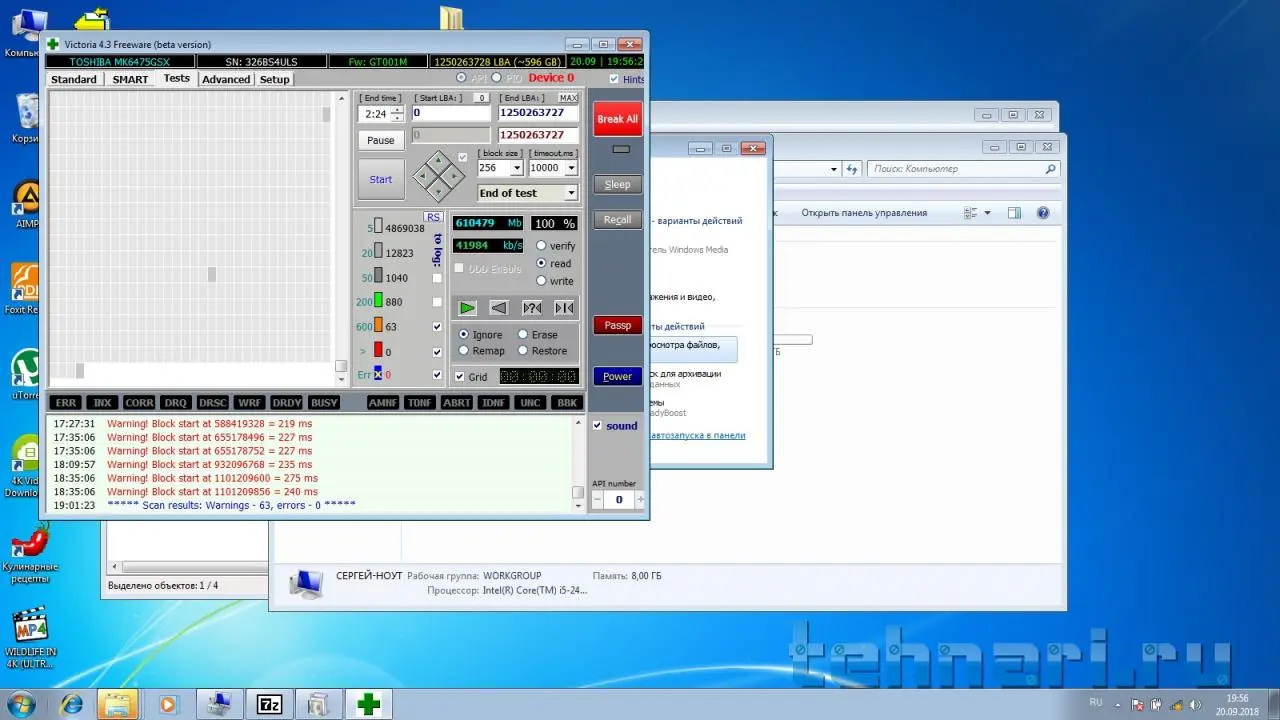Click the Start scan button
Screen dimensions: 1280x720
(381, 180)
